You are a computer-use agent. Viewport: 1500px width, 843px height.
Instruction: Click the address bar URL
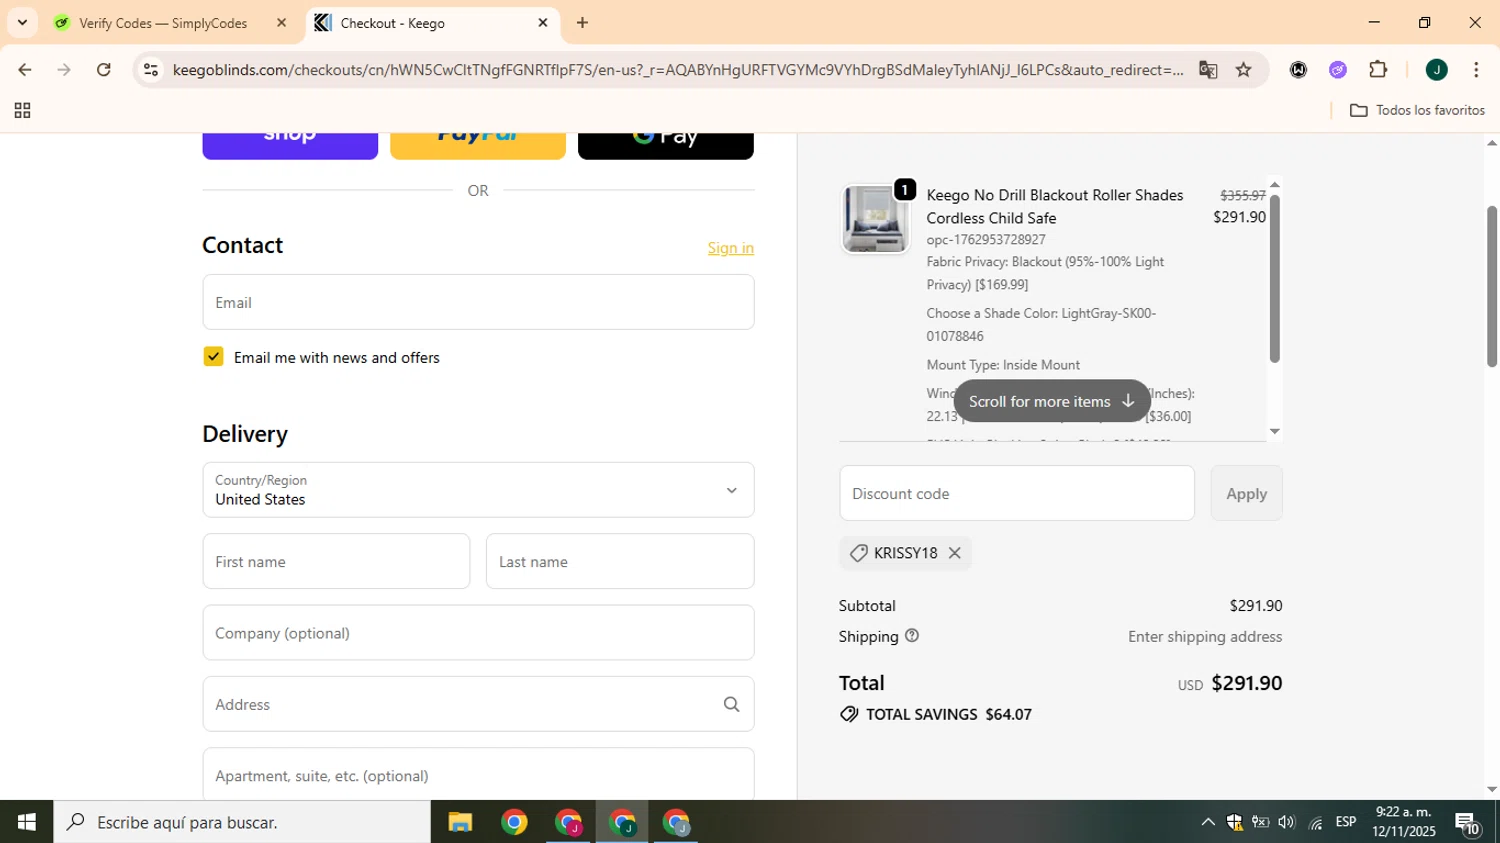point(677,69)
